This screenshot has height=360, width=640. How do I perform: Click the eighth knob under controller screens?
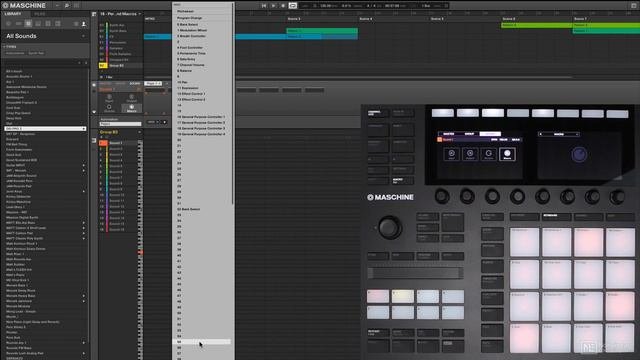pos(617,197)
